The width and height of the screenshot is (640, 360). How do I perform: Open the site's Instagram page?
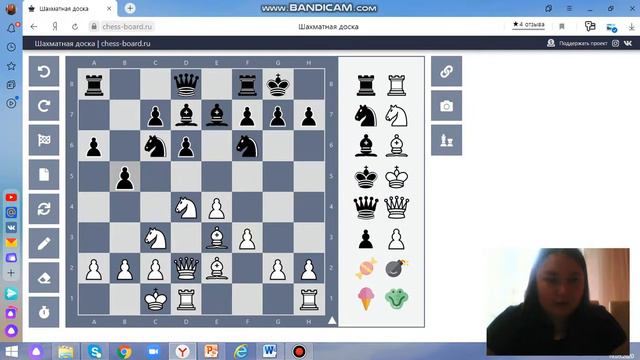pyautogui.click(x=616, y=43)
